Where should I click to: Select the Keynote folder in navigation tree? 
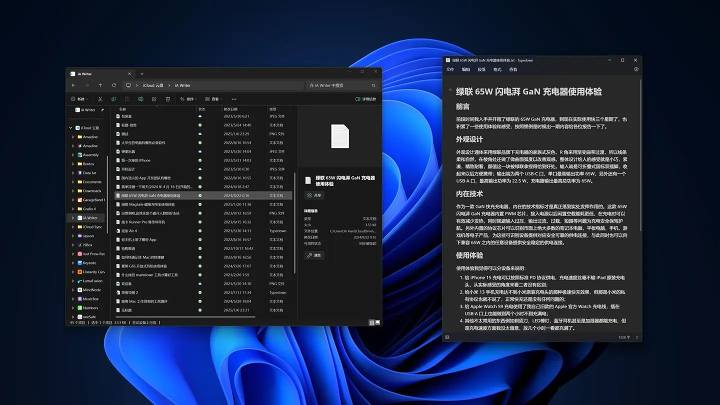87,263
